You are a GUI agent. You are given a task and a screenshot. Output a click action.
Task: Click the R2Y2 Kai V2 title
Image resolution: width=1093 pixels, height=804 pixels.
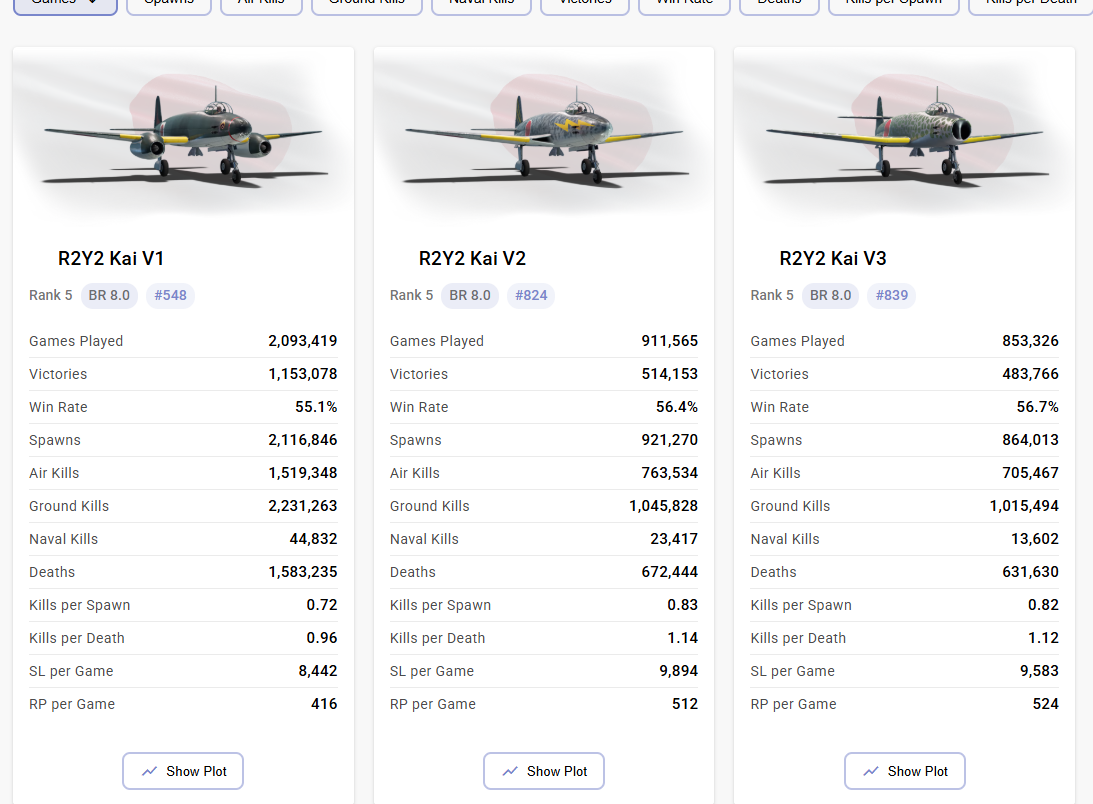(x=472, y=258)
